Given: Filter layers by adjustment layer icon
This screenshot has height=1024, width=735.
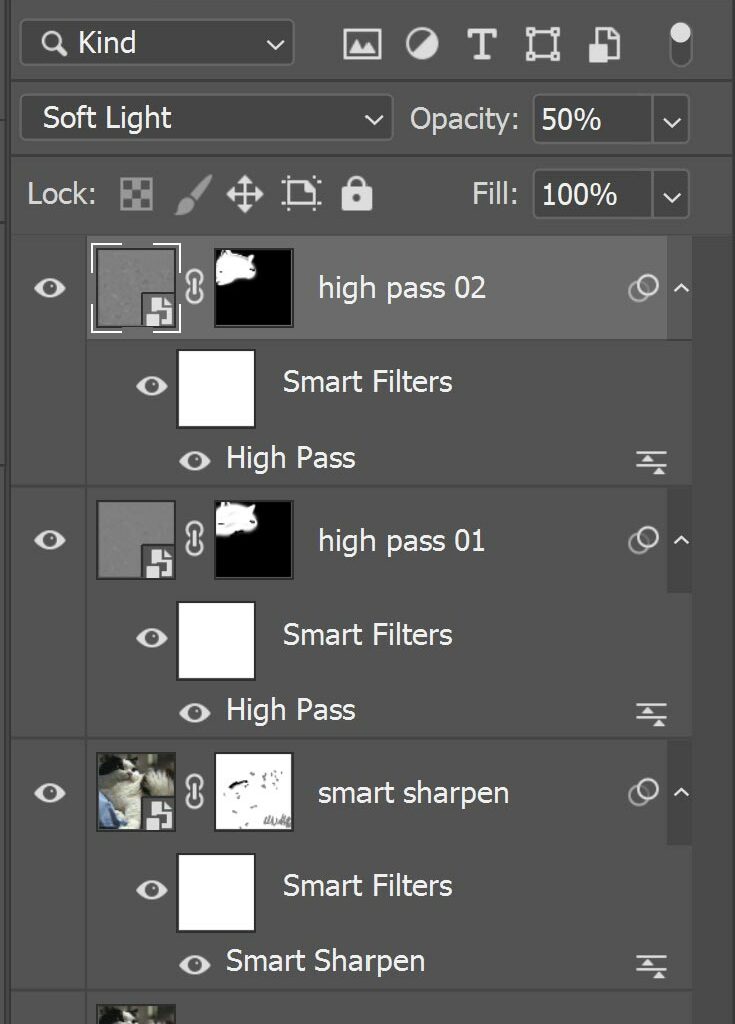Looking at the screenshot, I should [422, 44].
